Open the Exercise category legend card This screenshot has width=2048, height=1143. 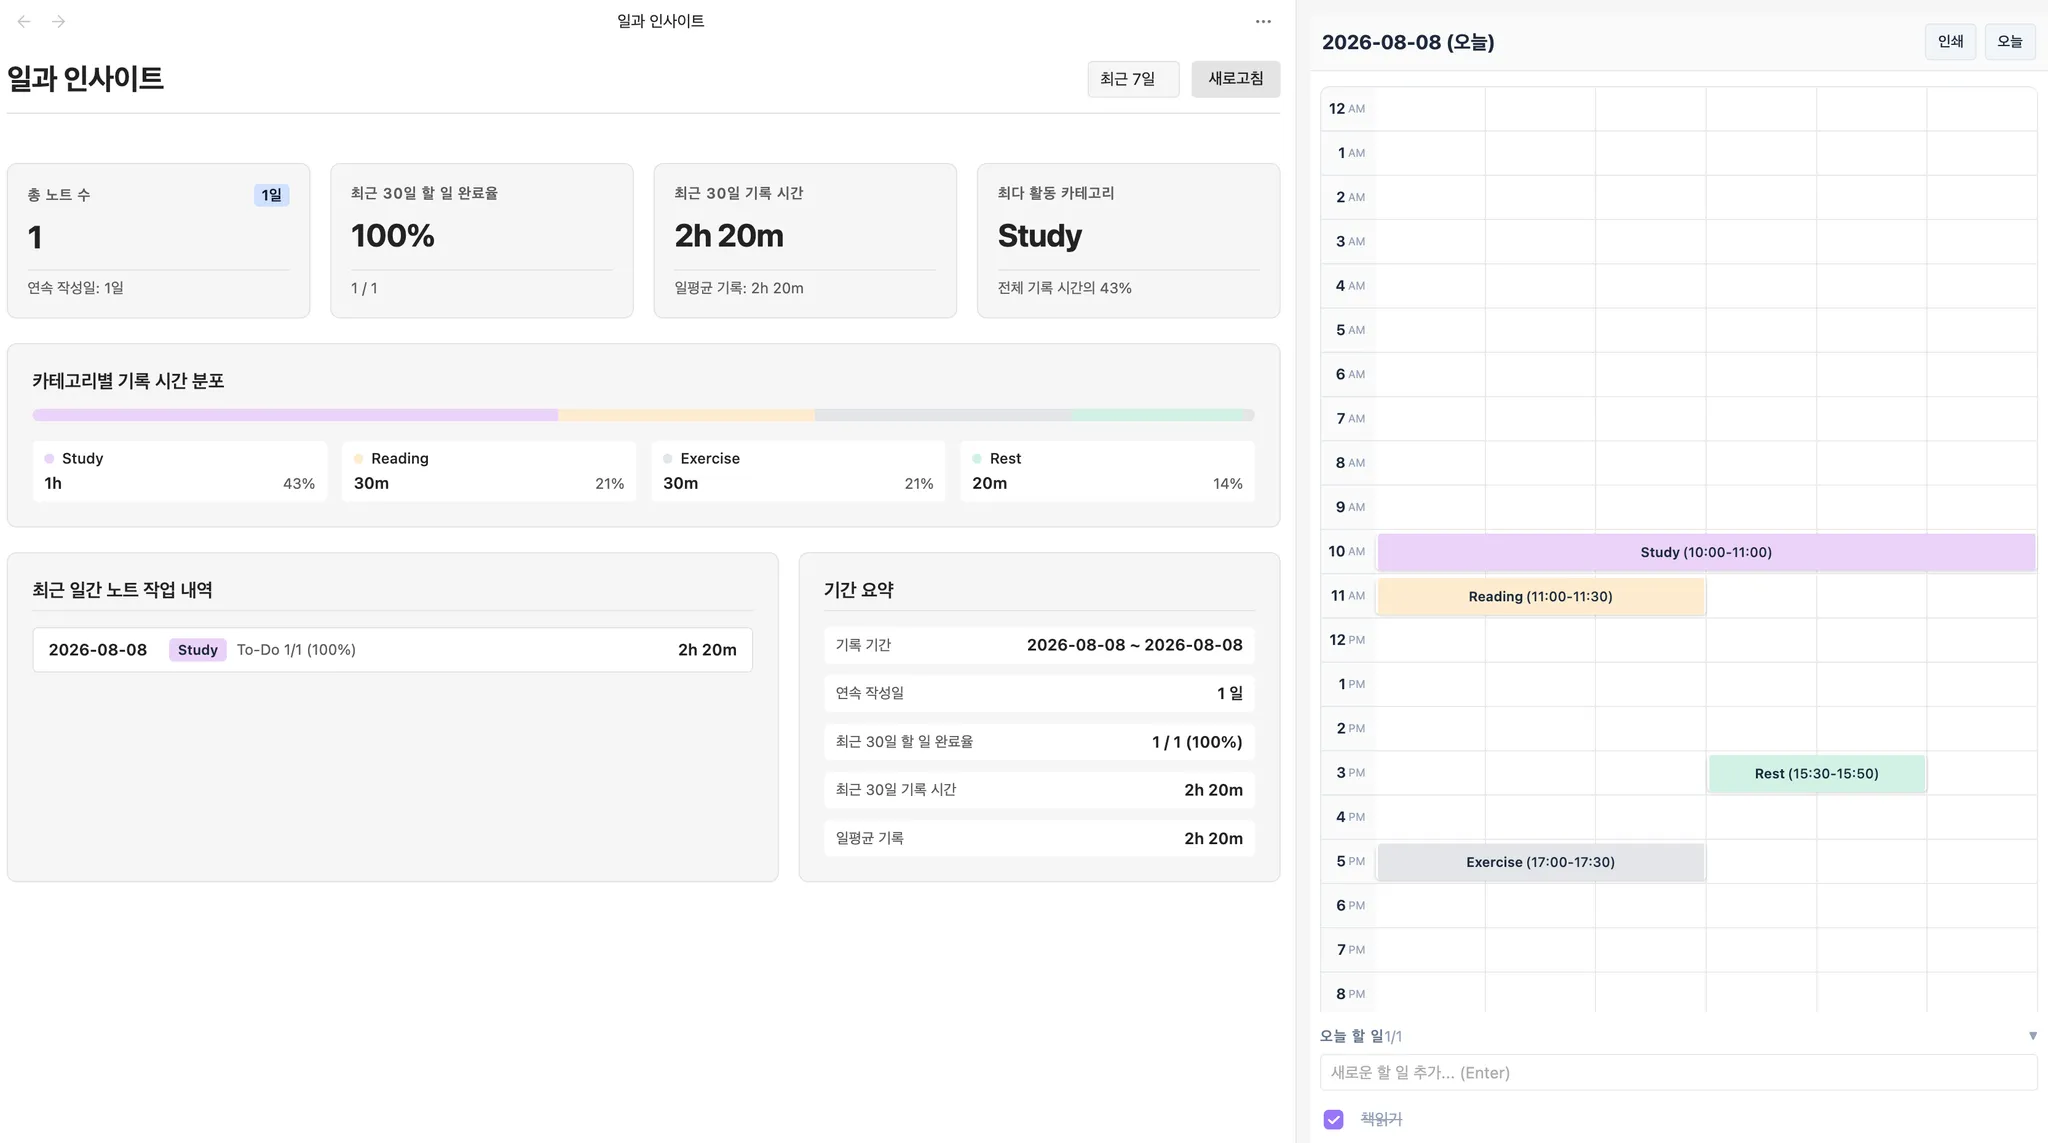tap(798, 471)
